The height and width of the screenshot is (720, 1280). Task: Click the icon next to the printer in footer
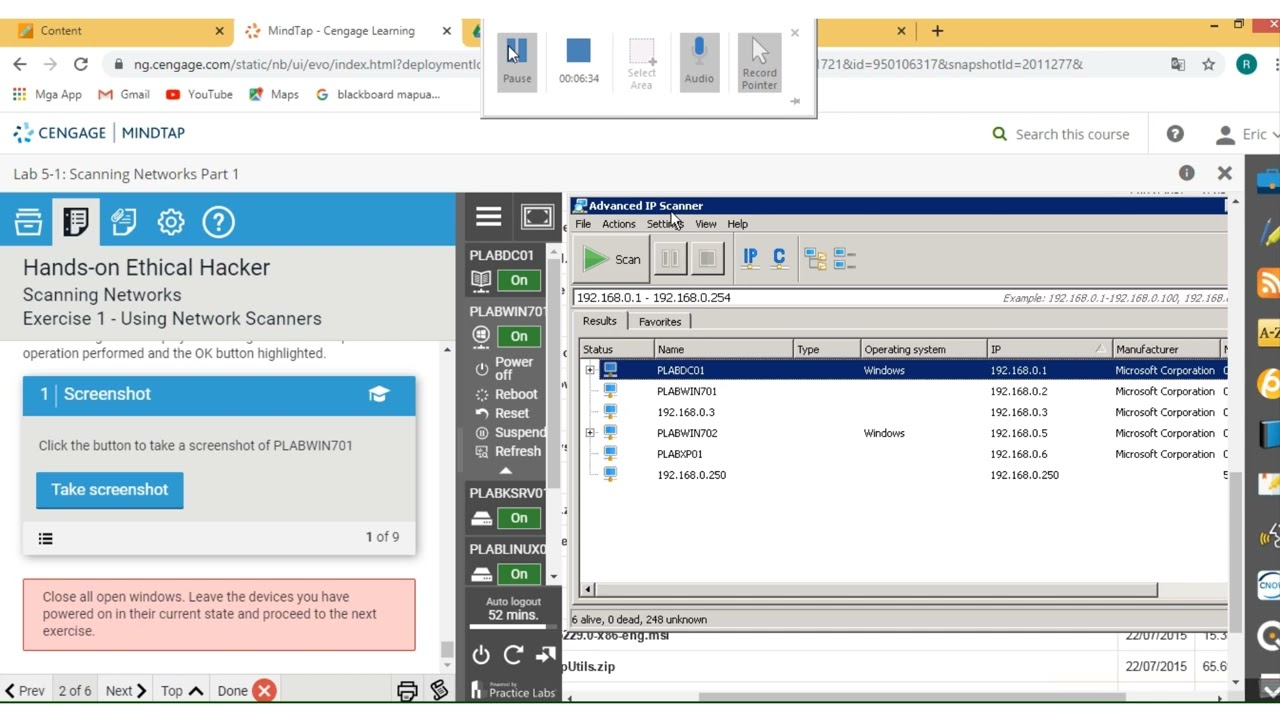(x=439, y=691)
